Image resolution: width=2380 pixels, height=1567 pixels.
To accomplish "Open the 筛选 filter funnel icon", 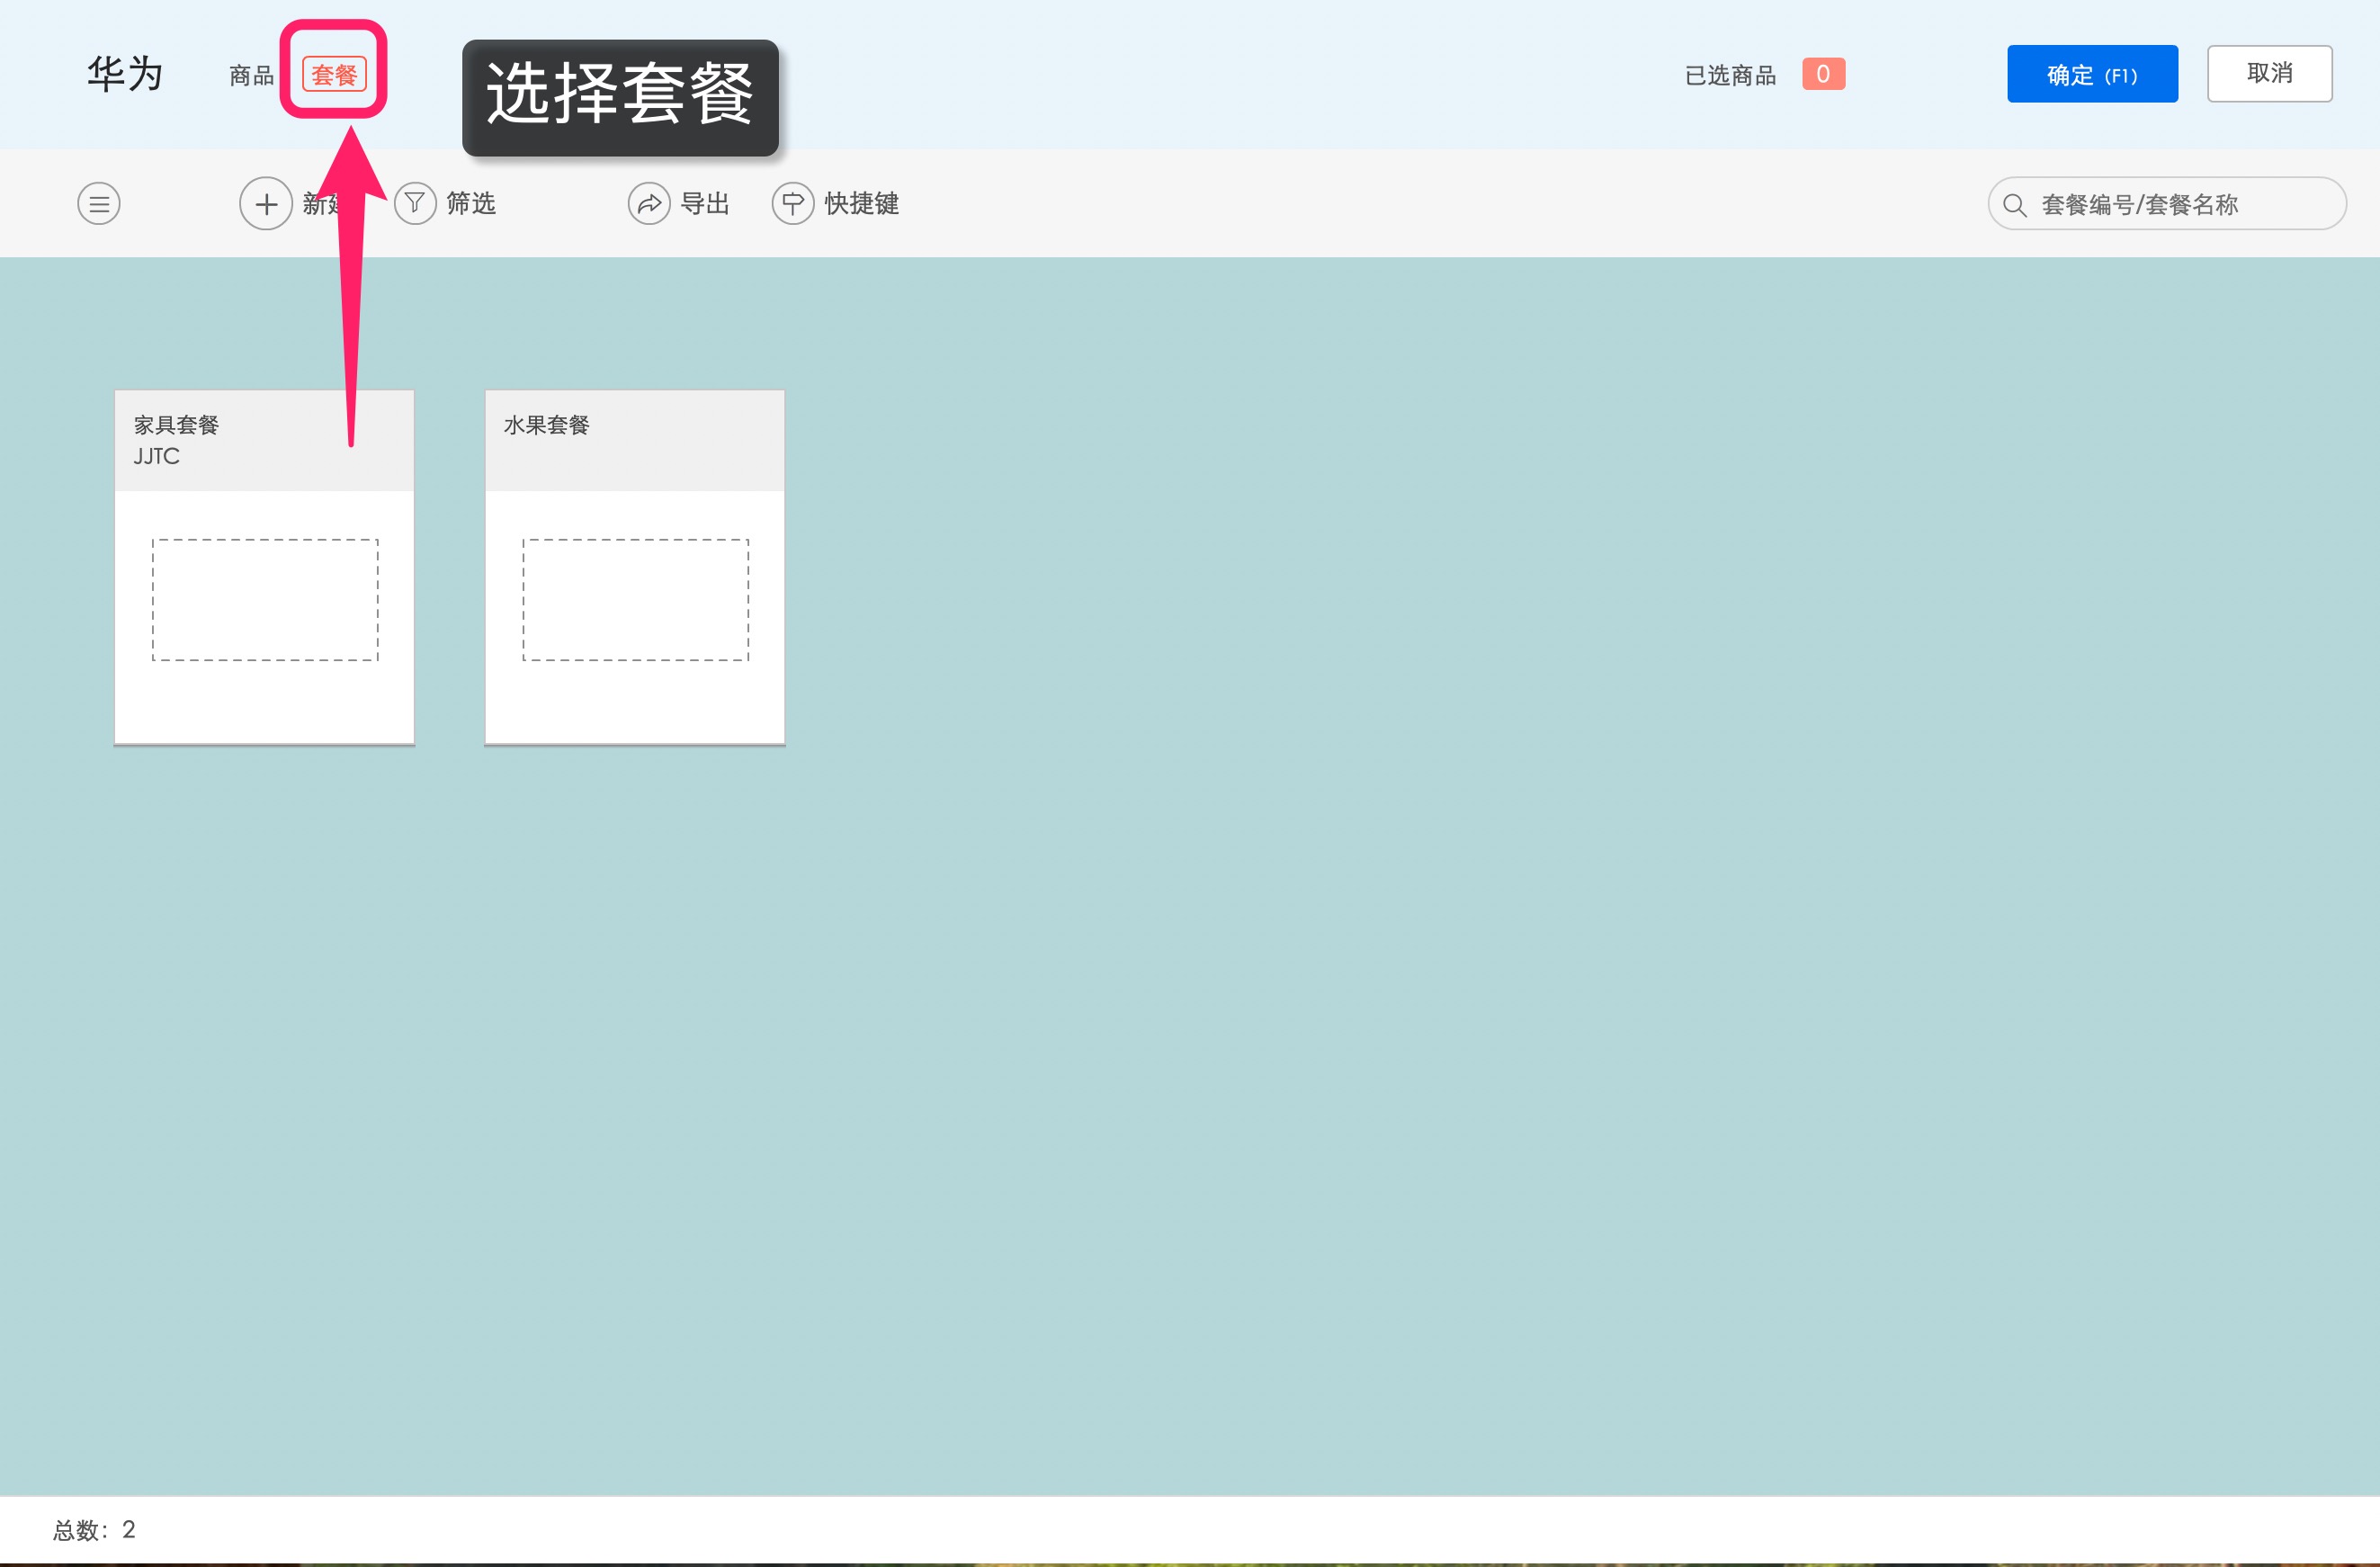I will [414, 203].
